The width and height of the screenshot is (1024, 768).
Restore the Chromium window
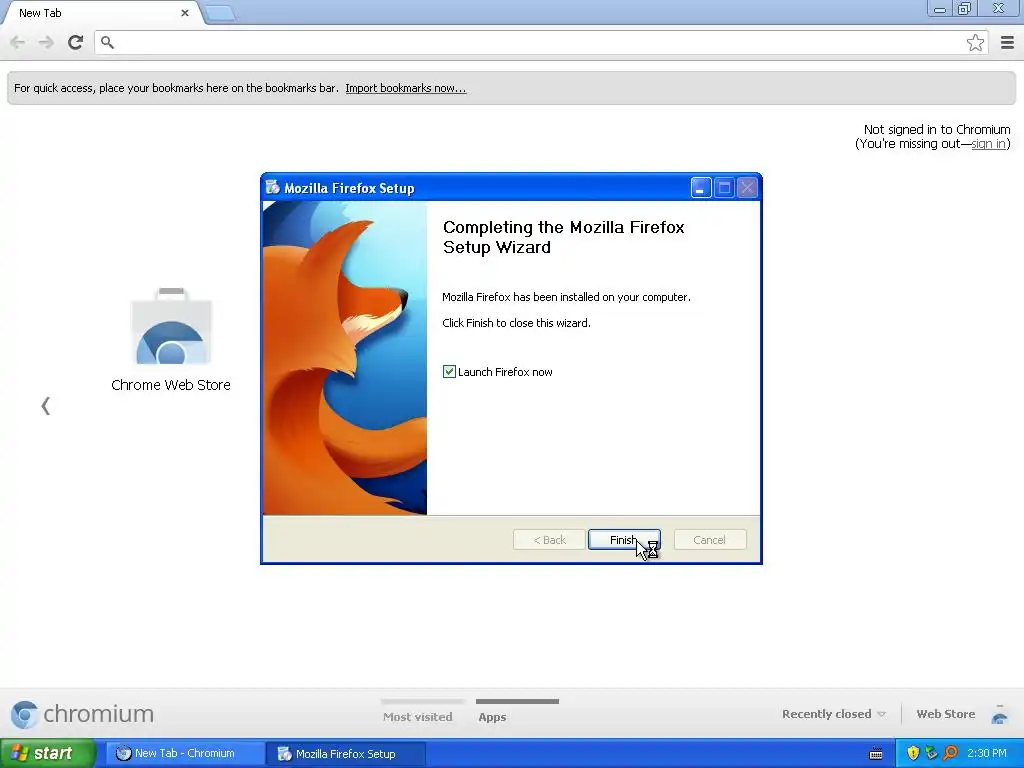[x=964, y=8]
